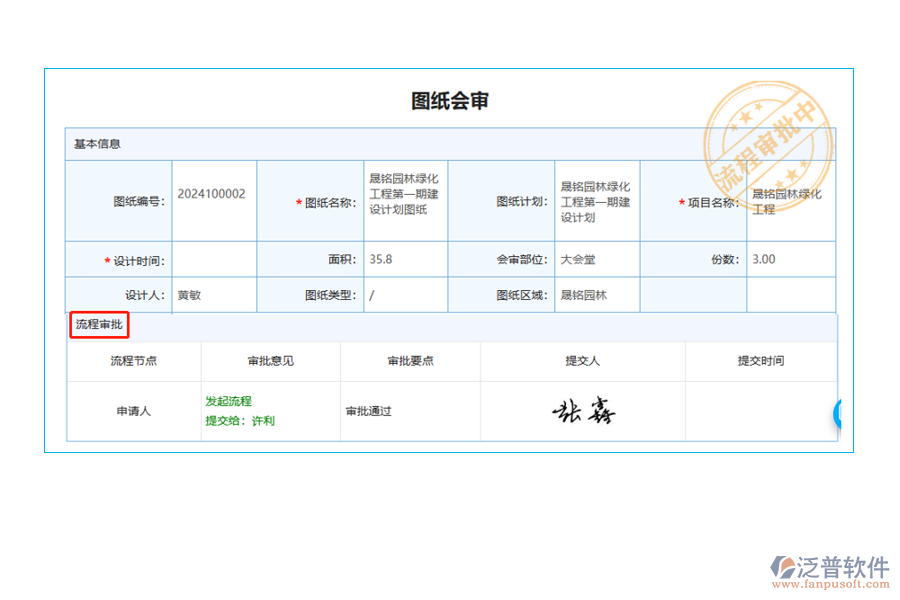Click the 提交人 column header

[x=583, y=360]
